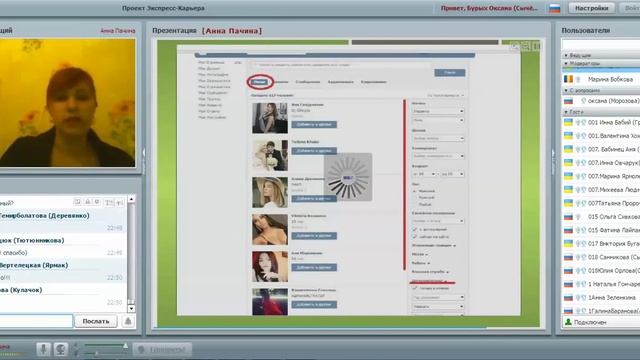
Task: Select the second gender radio option
Action: pyautogui.click(x=415, y=198)
